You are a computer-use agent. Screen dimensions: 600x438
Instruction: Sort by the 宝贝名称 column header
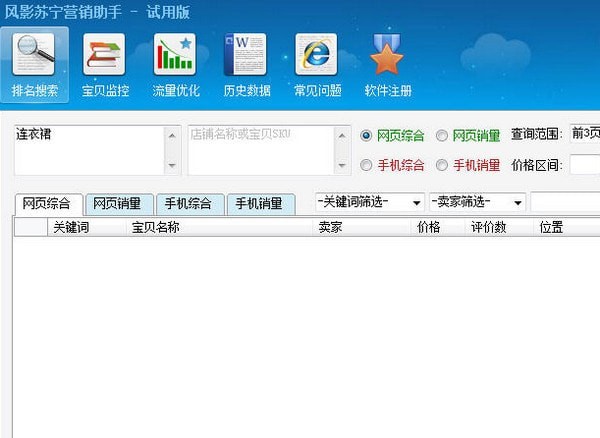[155, 227]
